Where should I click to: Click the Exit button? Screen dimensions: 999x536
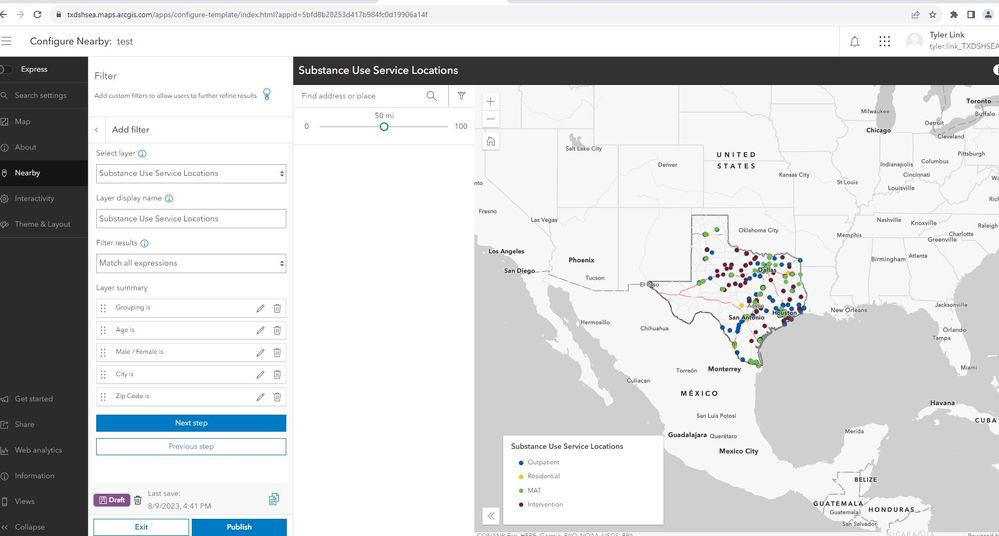pos(141,527)
